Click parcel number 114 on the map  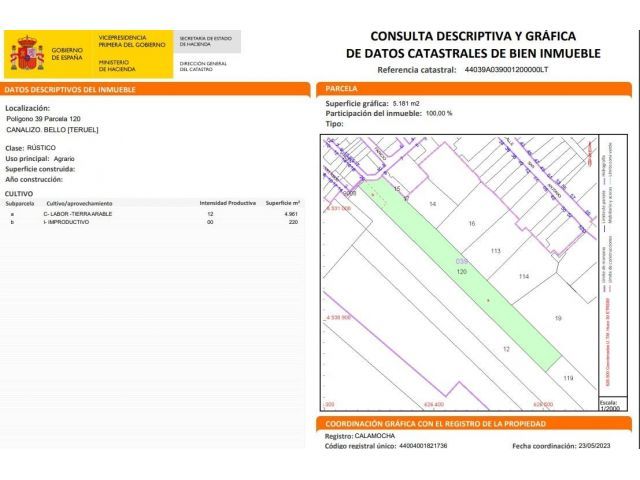[524, 276]
